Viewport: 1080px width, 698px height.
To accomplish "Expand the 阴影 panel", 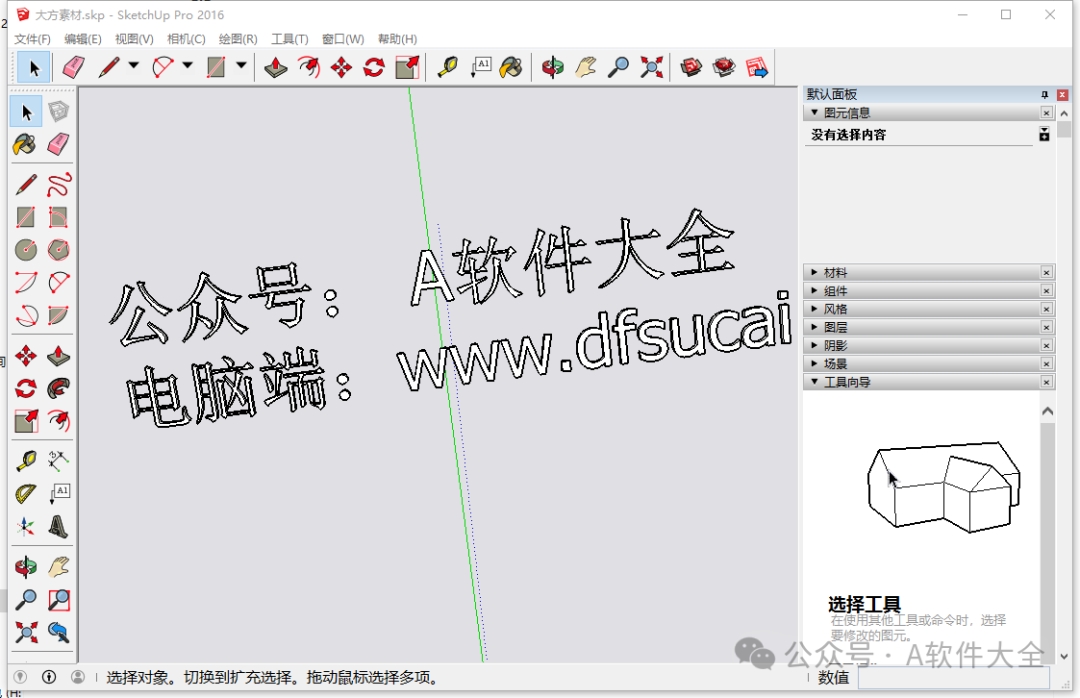I will [814, 345].
